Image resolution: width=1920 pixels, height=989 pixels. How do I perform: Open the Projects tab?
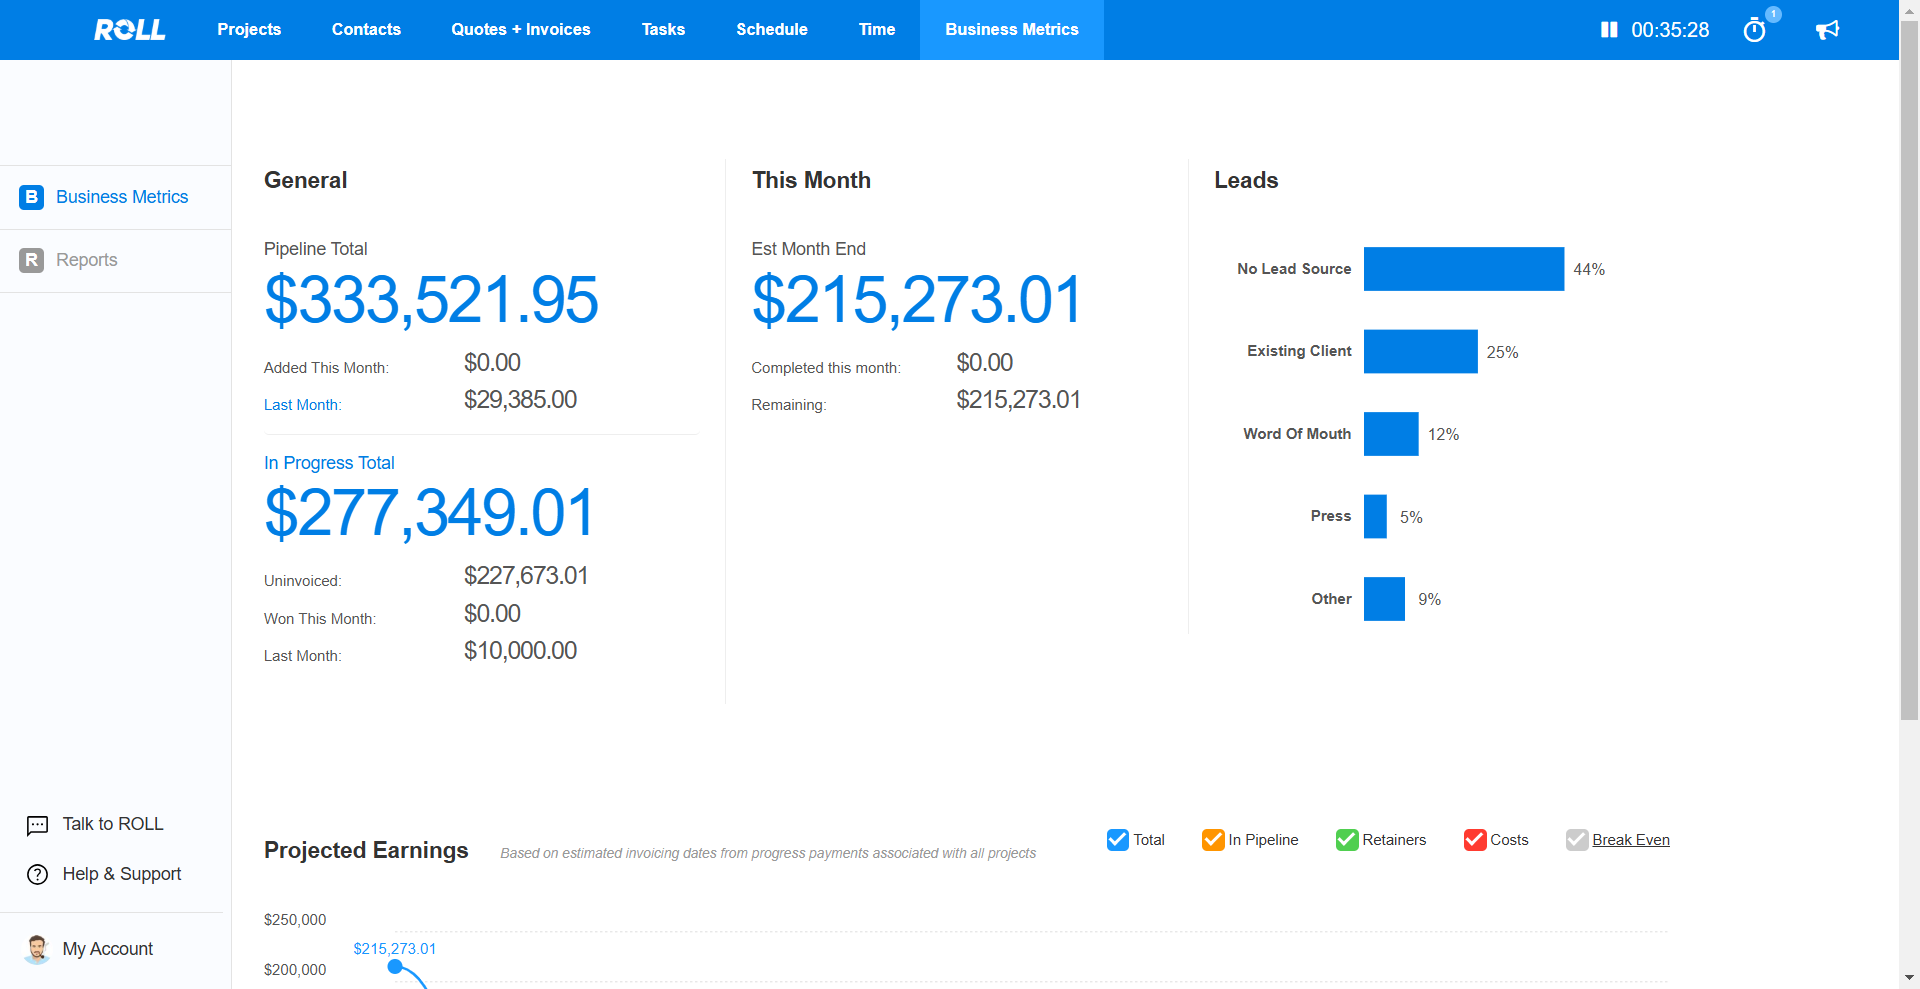249,30
